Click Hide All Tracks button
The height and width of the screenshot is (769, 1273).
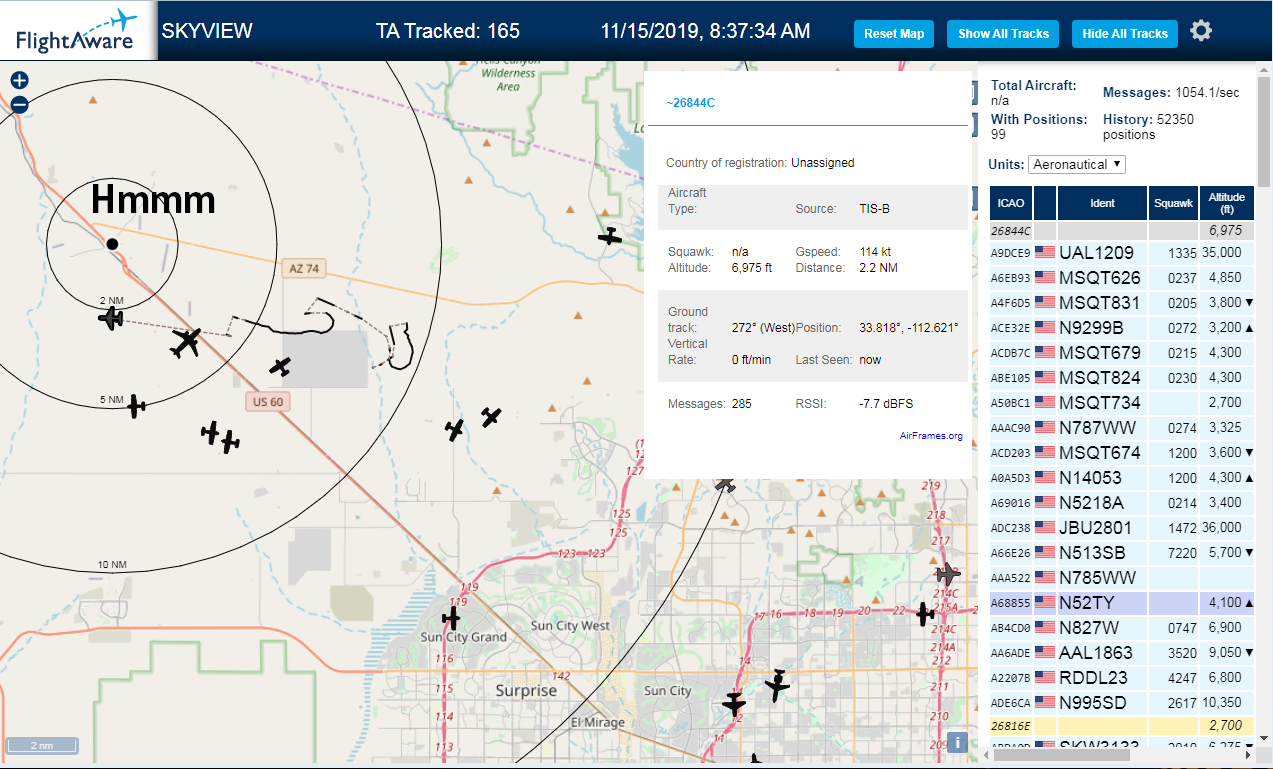click(x=1125, y=34)
